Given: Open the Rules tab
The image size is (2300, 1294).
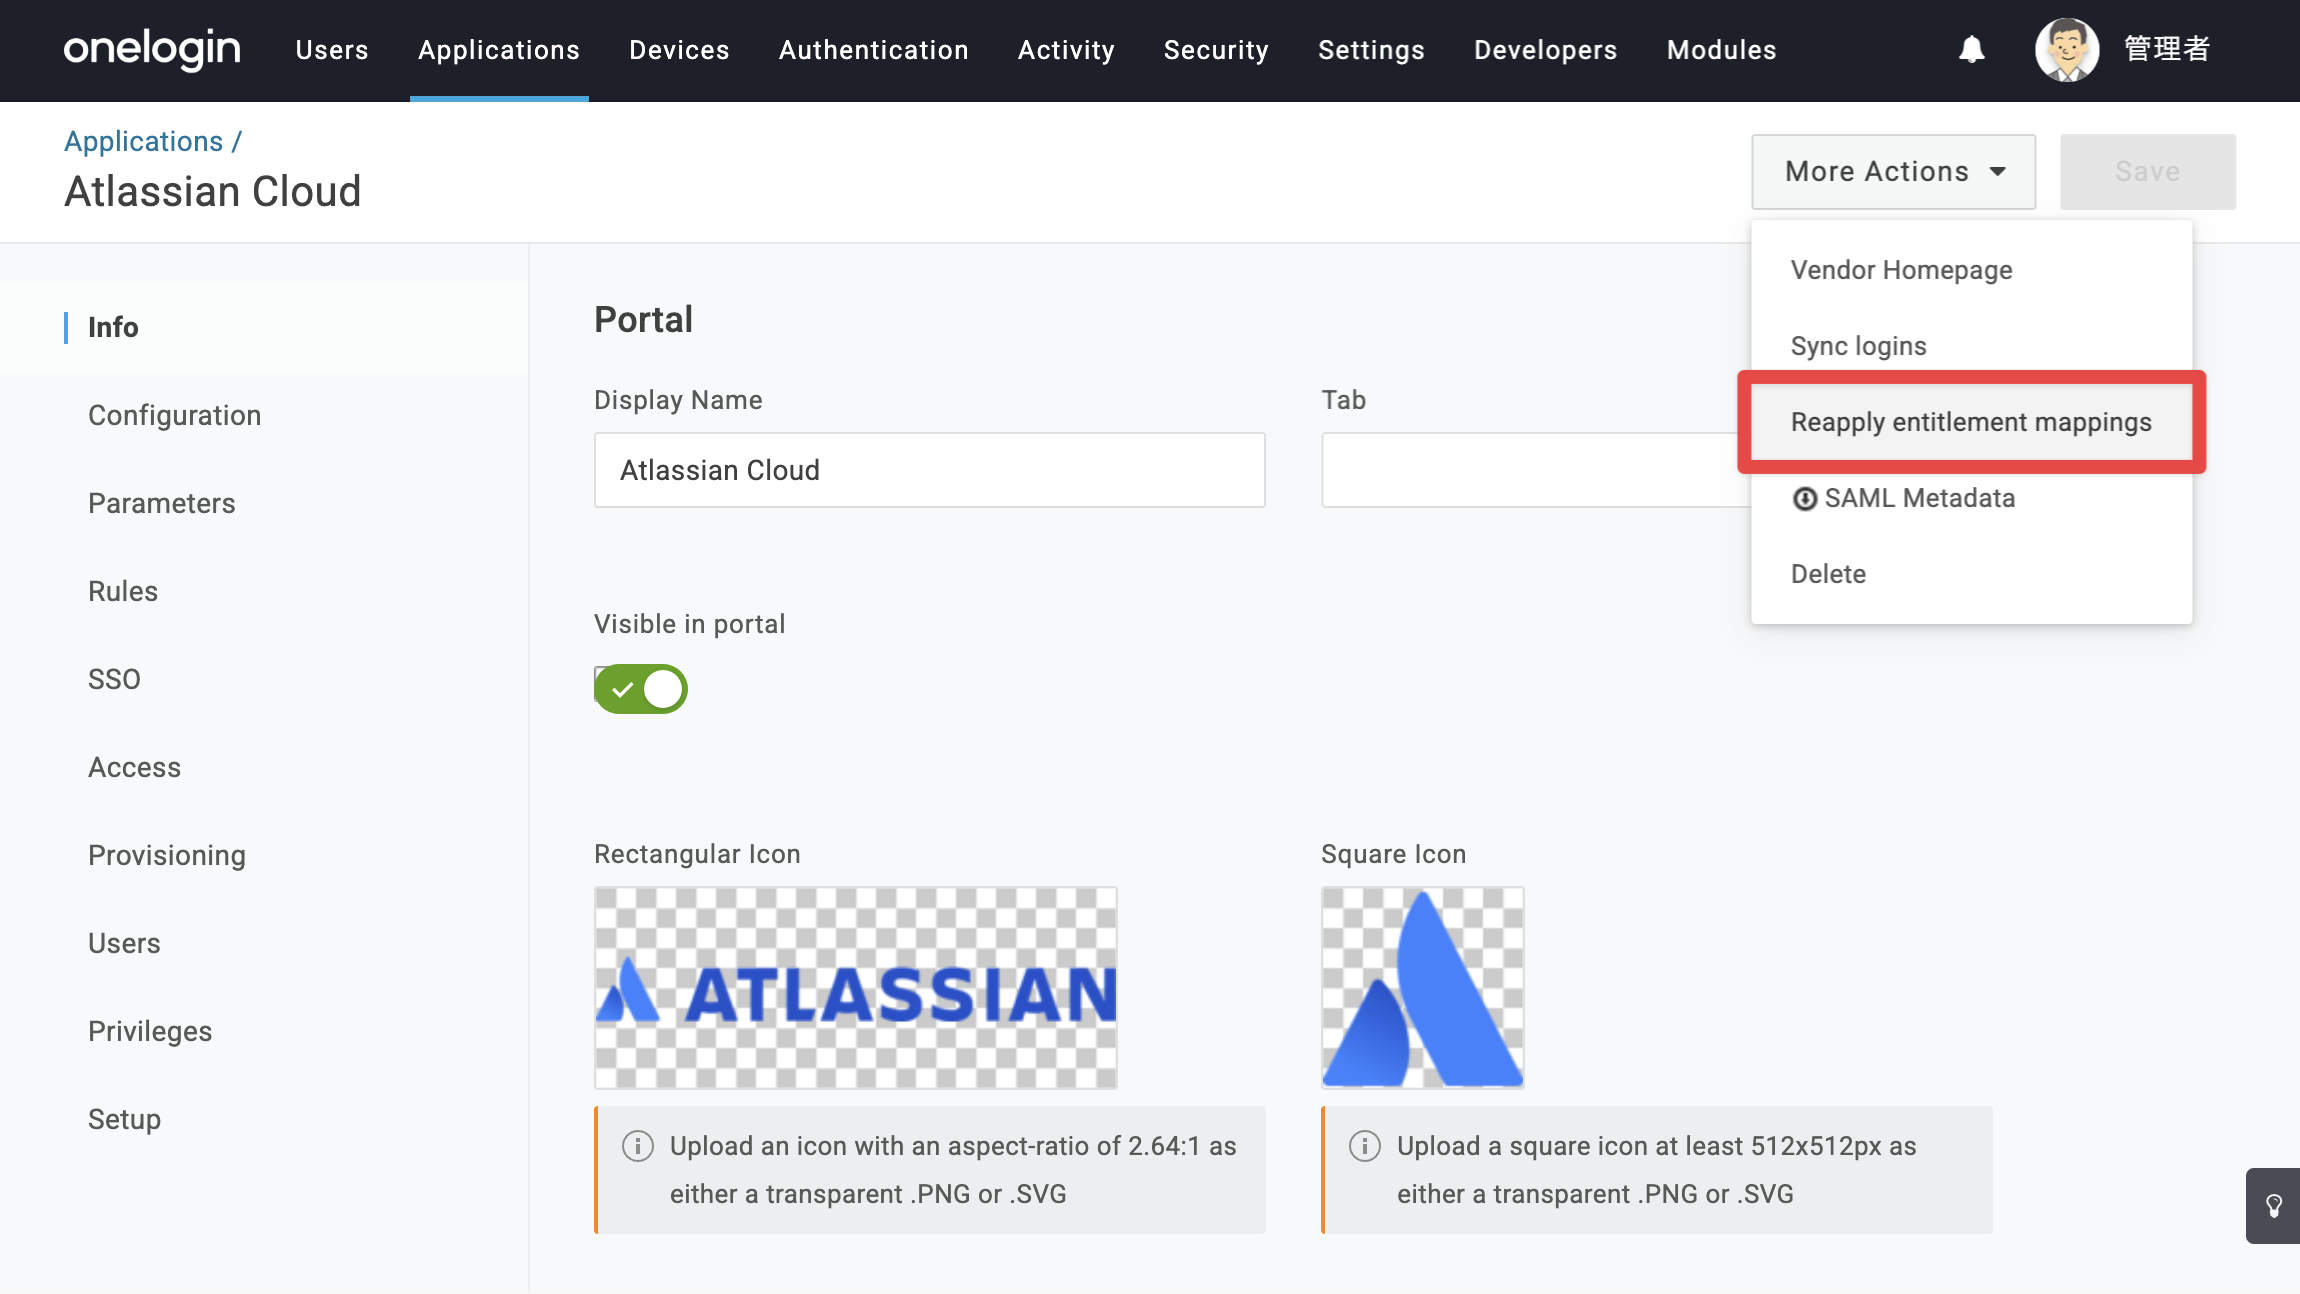Looking at the screenshot, I should tap(264, 592).
